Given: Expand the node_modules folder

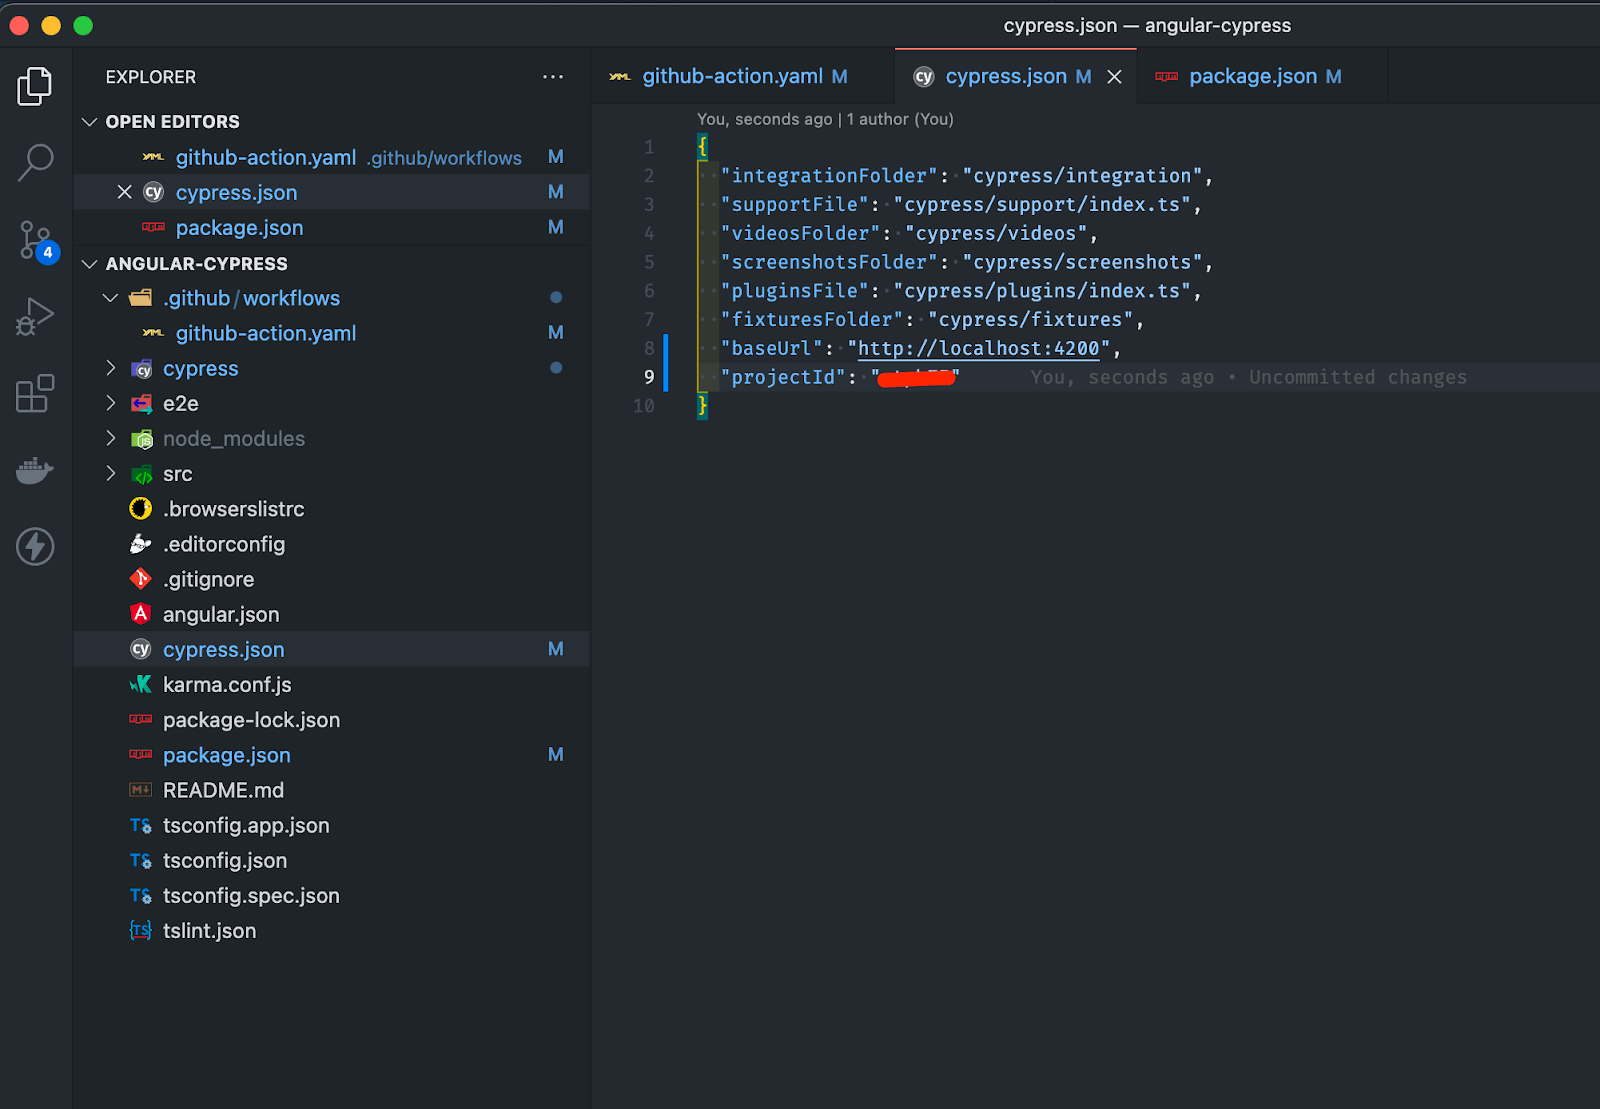Looking at the screenshot, I should (x=111, y=438).
